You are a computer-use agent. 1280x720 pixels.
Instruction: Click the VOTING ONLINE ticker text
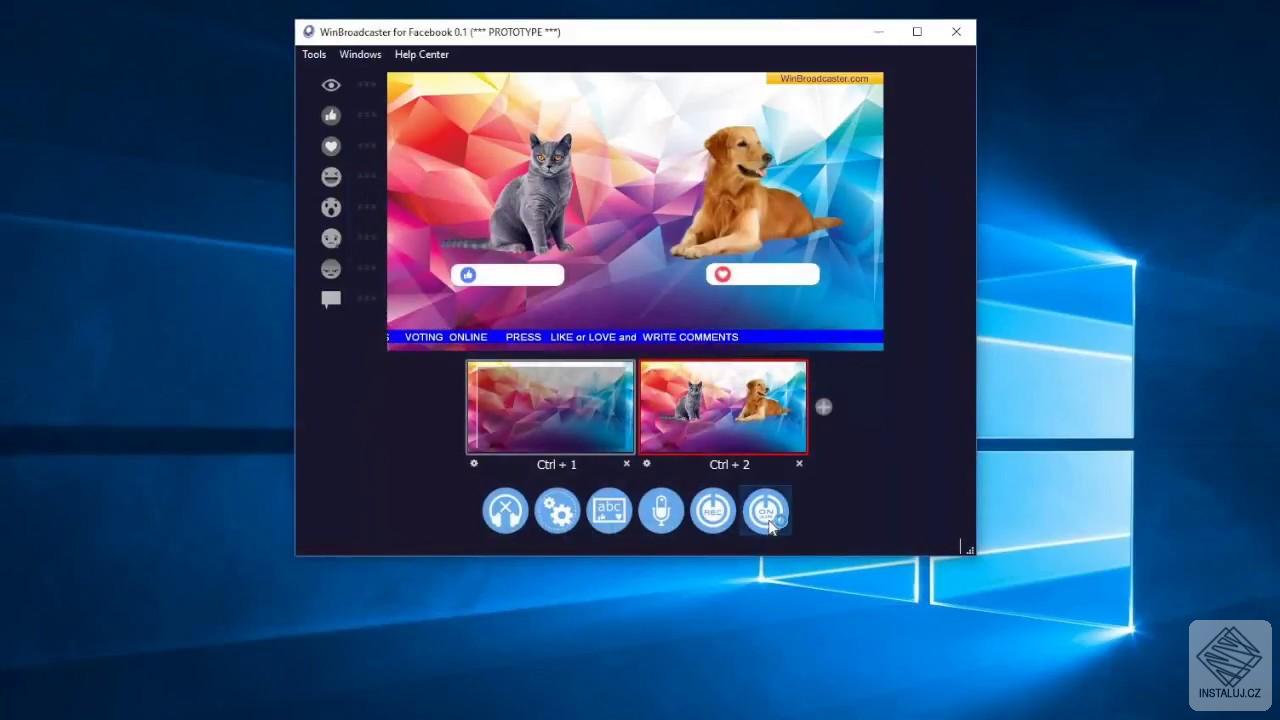(446, 337)
